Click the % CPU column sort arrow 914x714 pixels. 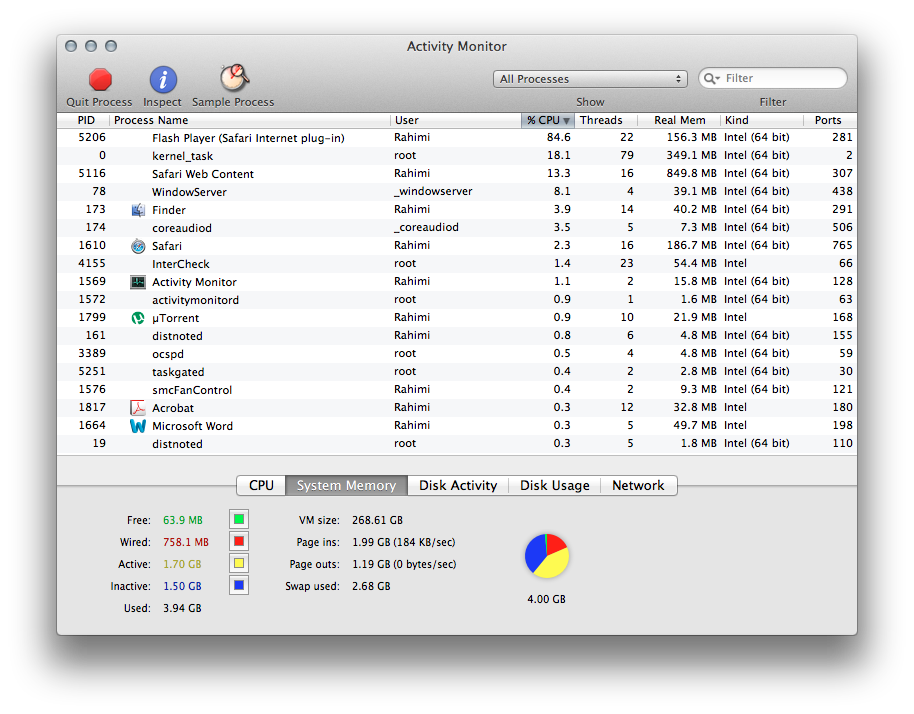[566, 121]
